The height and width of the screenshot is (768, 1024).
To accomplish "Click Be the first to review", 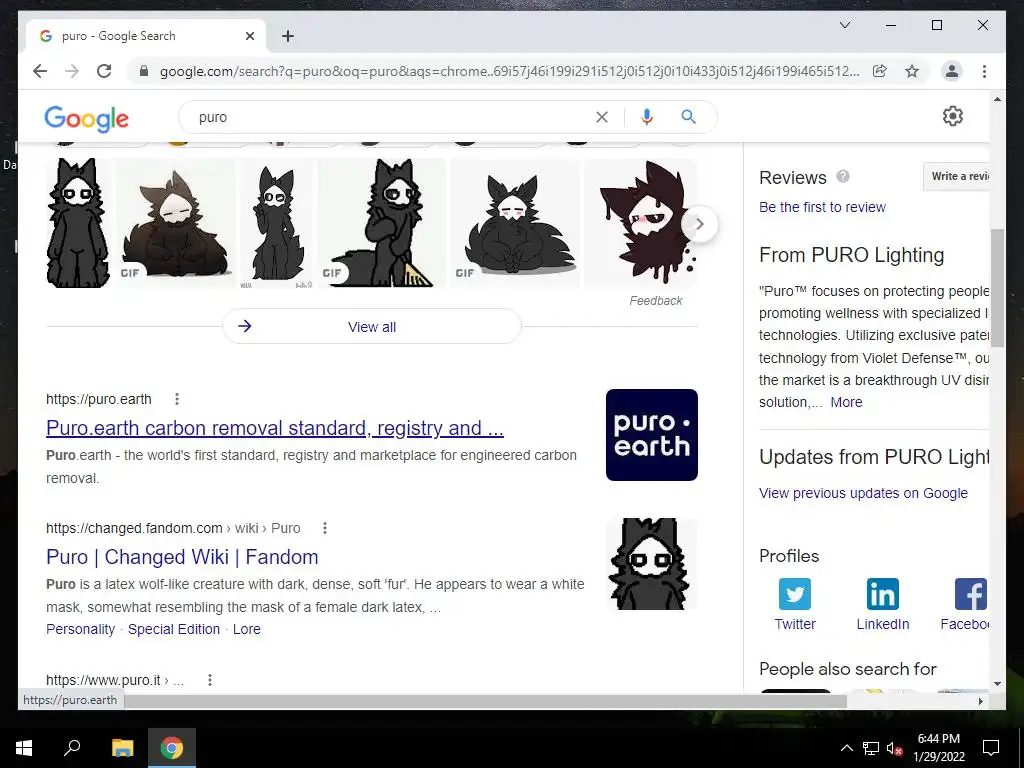I will tap(822, 207).
